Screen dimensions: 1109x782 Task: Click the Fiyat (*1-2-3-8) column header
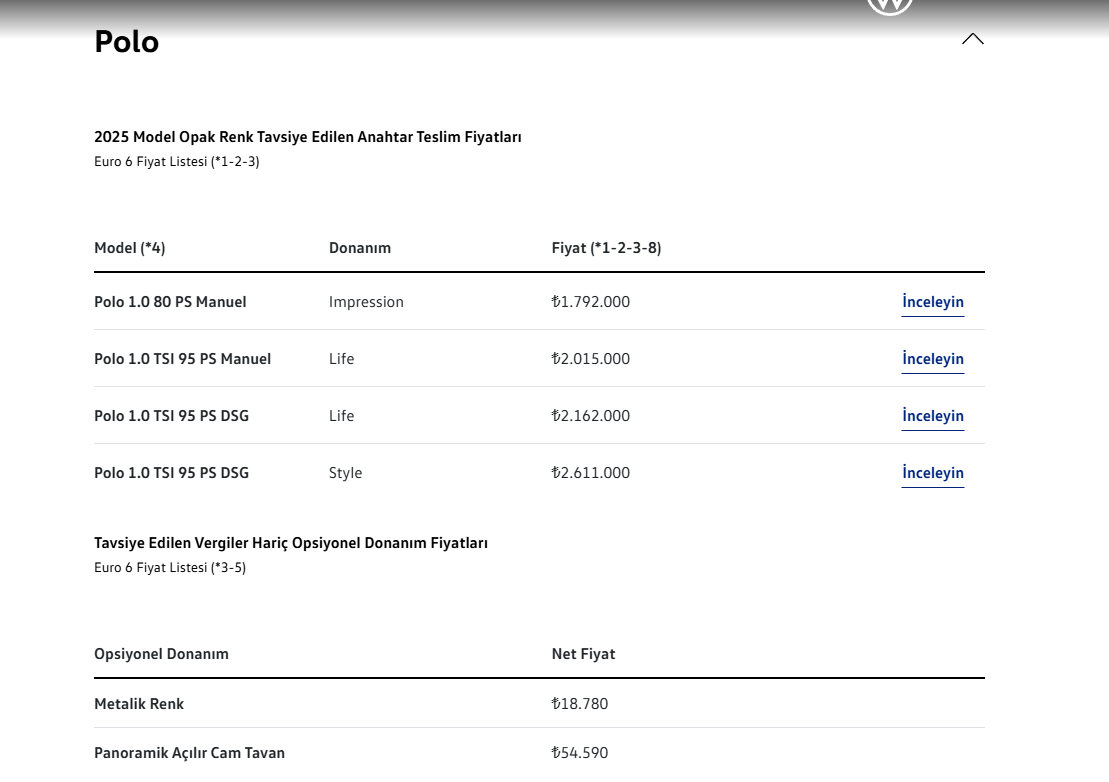click(x=606, y=248)
